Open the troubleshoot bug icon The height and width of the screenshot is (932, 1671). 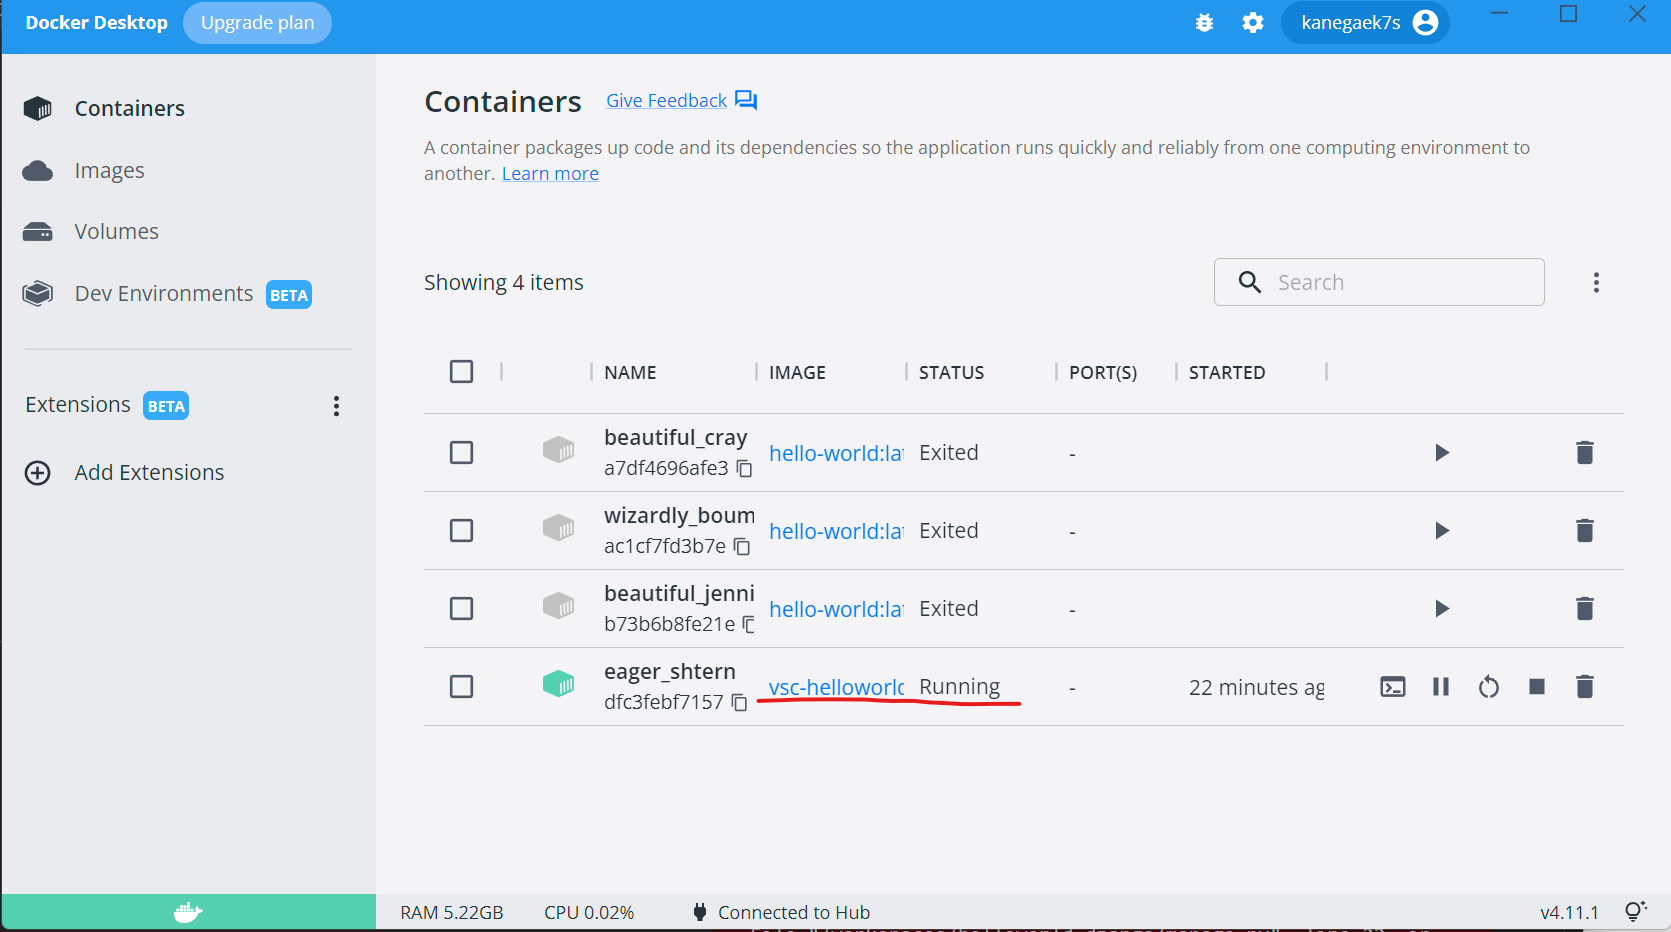tap(1204, 23)
